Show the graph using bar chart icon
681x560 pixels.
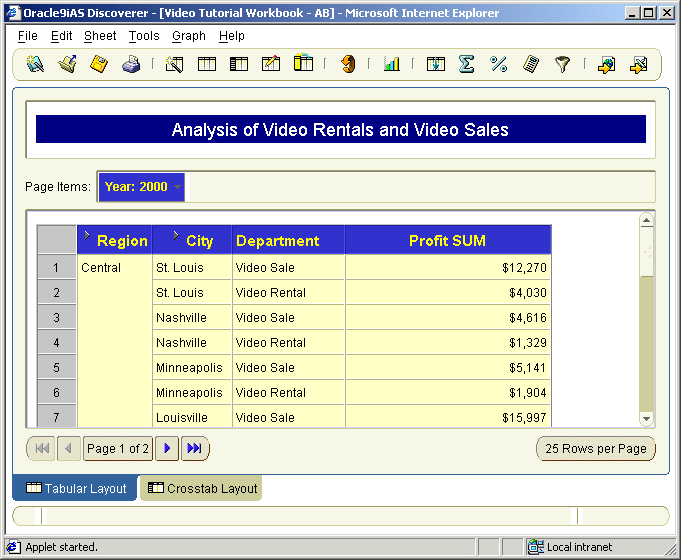[x=391, y=64]
